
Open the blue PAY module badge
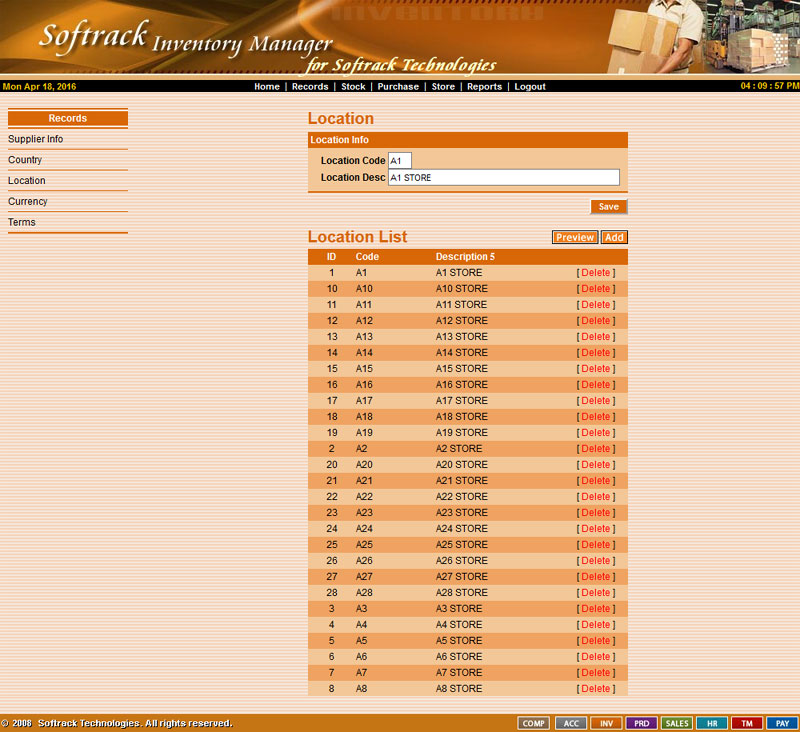782,723
